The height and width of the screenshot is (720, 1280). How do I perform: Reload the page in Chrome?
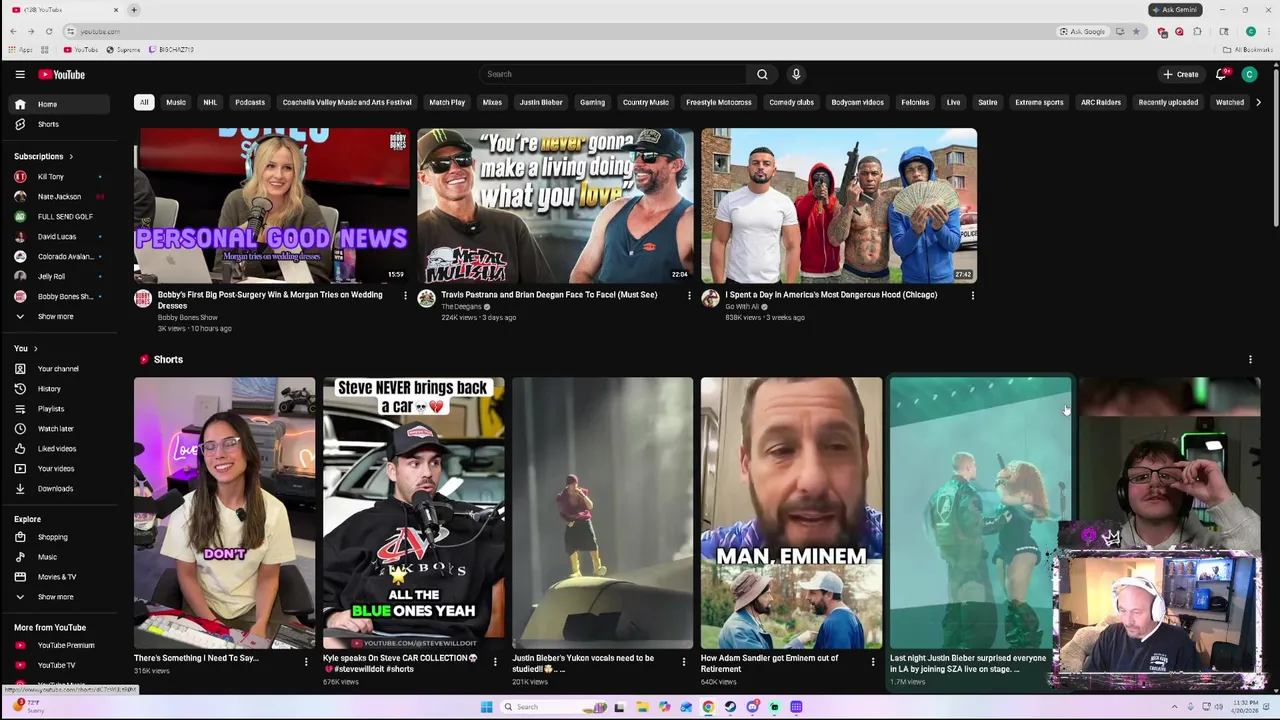coord(48,31)
